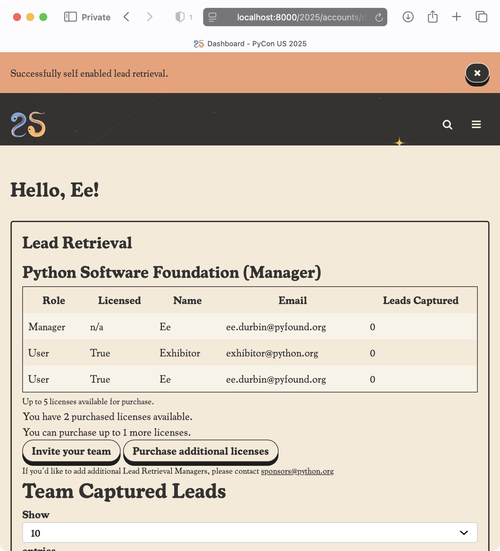Expand the Show entries dropdown
Screen dimensions: 500x551
pyautogui.click(x=250, y=533)
